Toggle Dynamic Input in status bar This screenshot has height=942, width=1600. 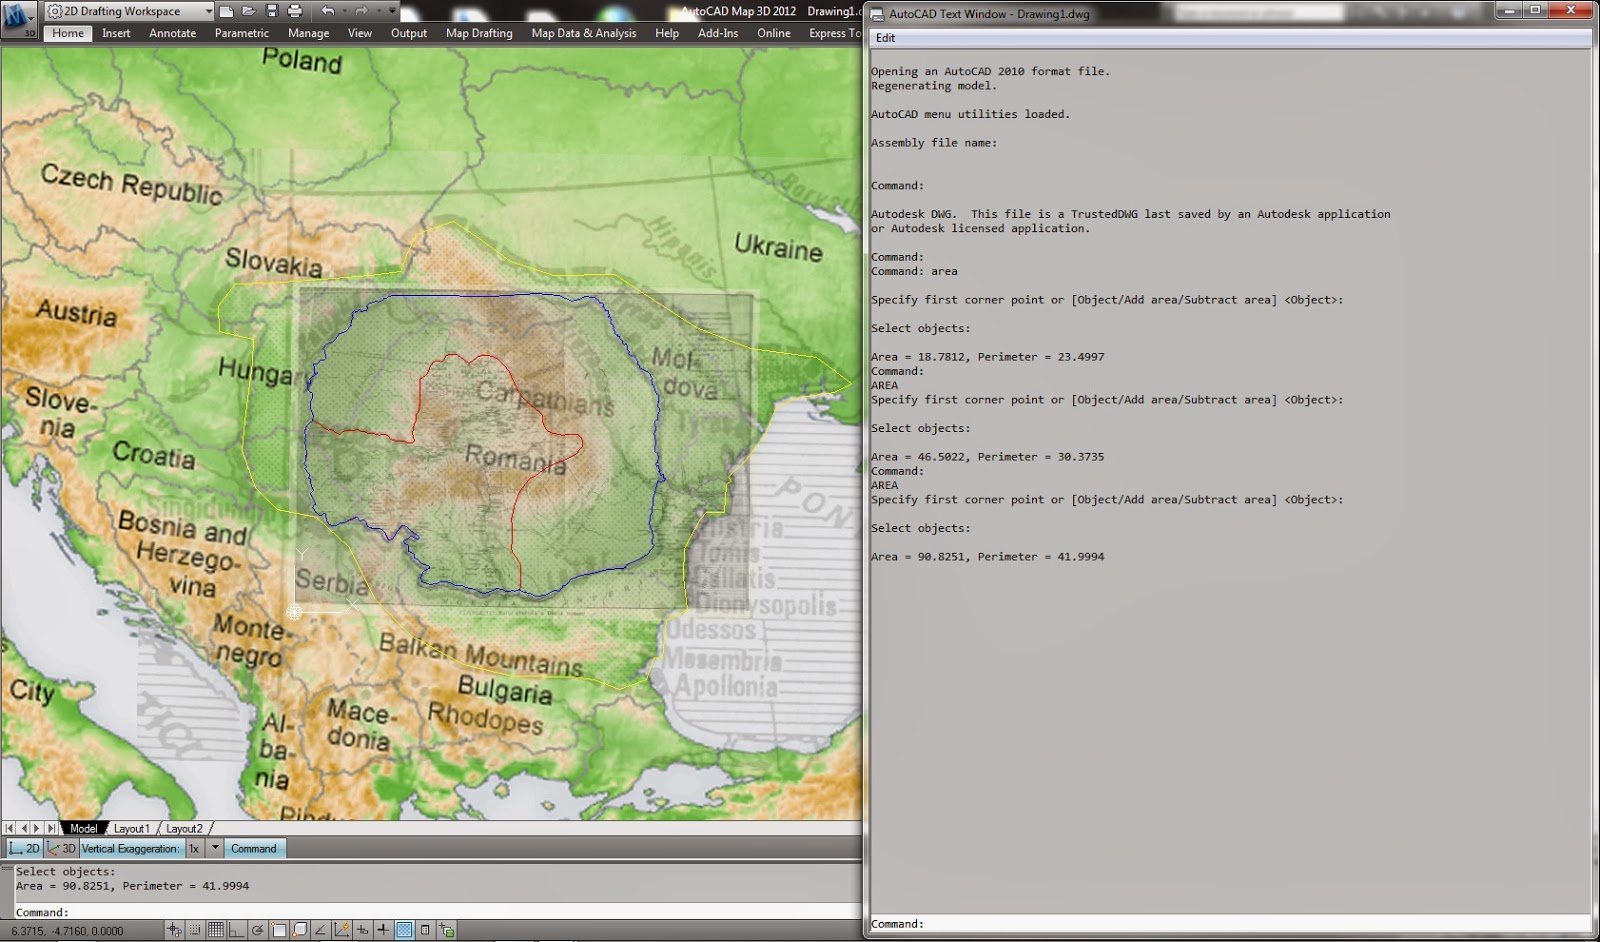362,930
